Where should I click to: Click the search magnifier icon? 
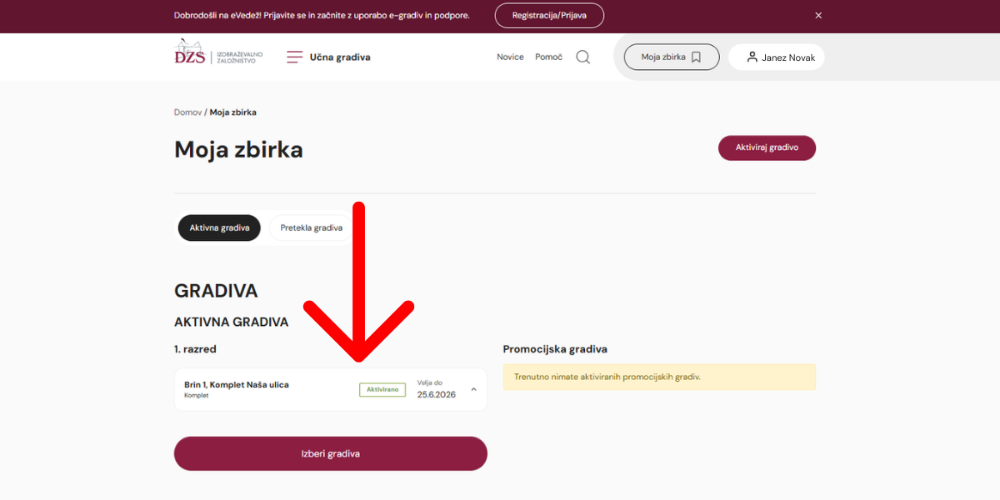[x=583, y=57]
